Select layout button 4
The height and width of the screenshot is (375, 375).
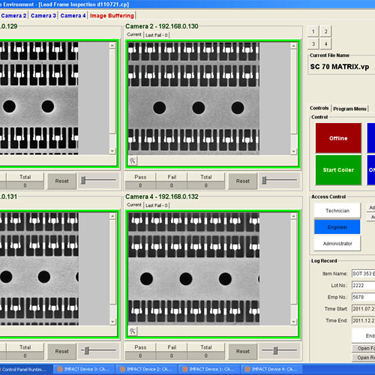click(326, 44)
